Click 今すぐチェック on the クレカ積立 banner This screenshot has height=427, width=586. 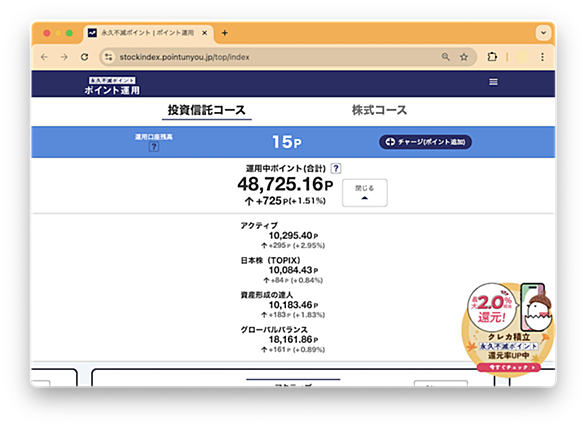[x=509, y=368]
